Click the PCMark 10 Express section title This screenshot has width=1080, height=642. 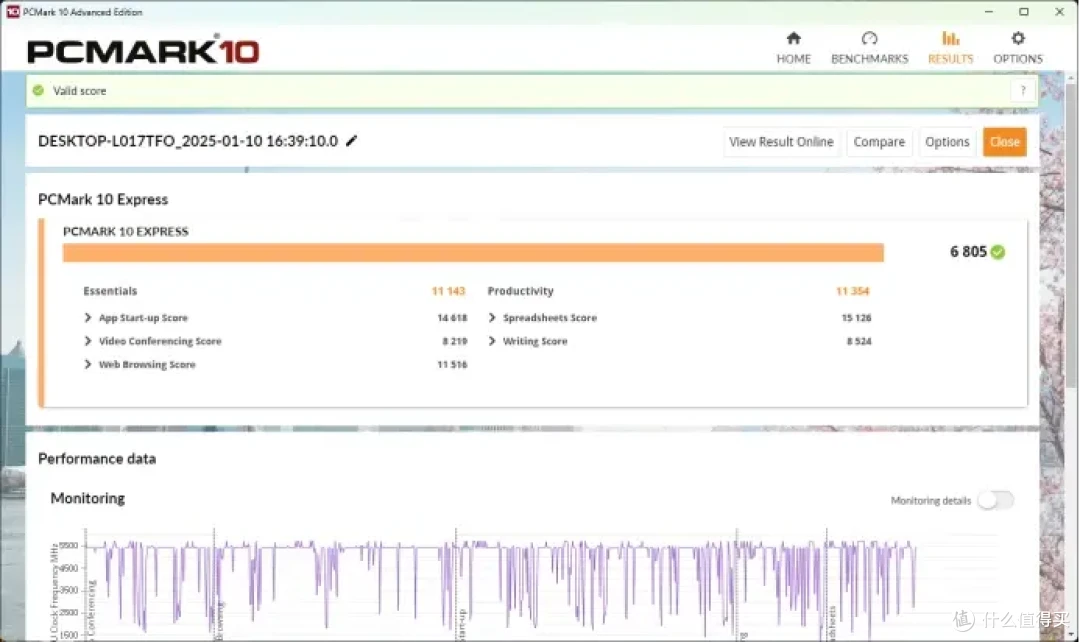point(103,199)
